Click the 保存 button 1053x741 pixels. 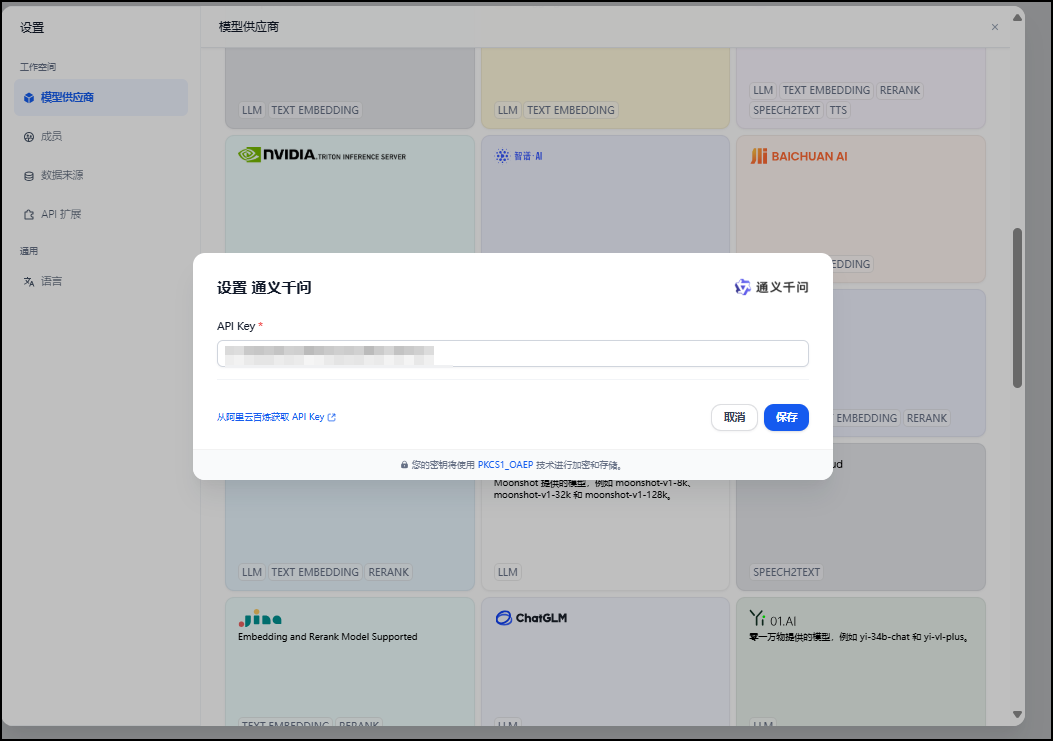(x=786, y=417)
